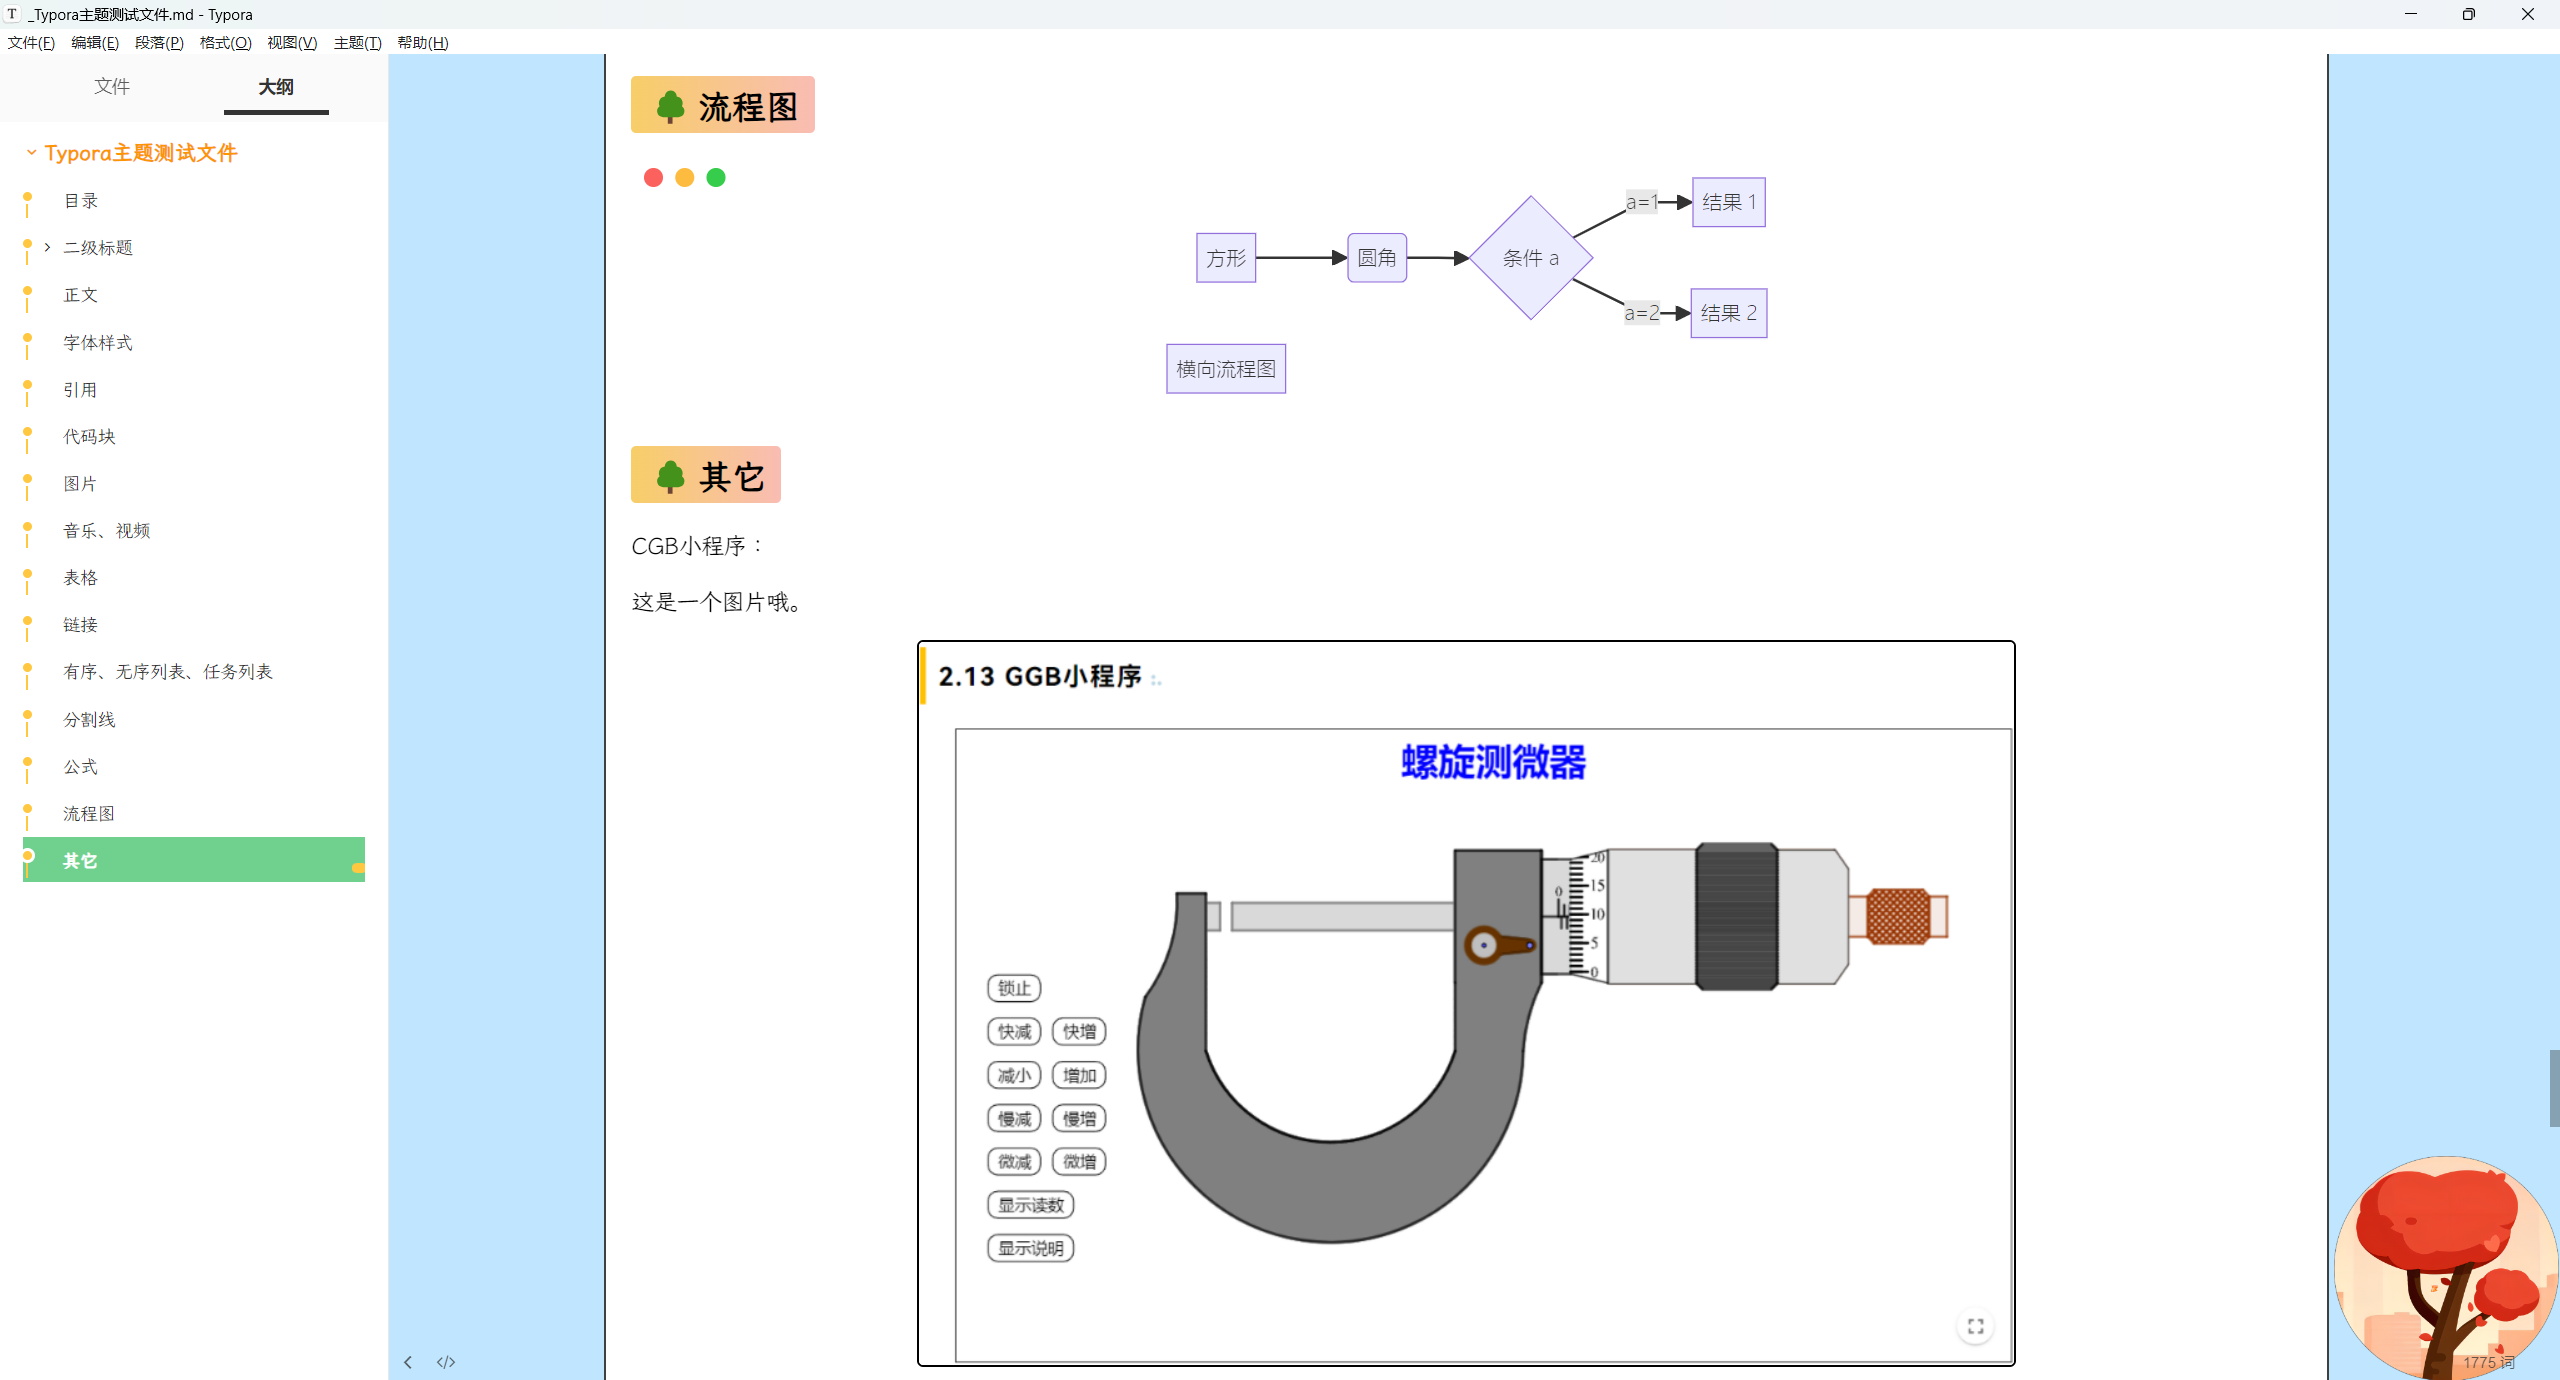Click the 横向流程图 flowchart node
The width and height of the screenshot is (2560, 1380).
click(1226, 369)
